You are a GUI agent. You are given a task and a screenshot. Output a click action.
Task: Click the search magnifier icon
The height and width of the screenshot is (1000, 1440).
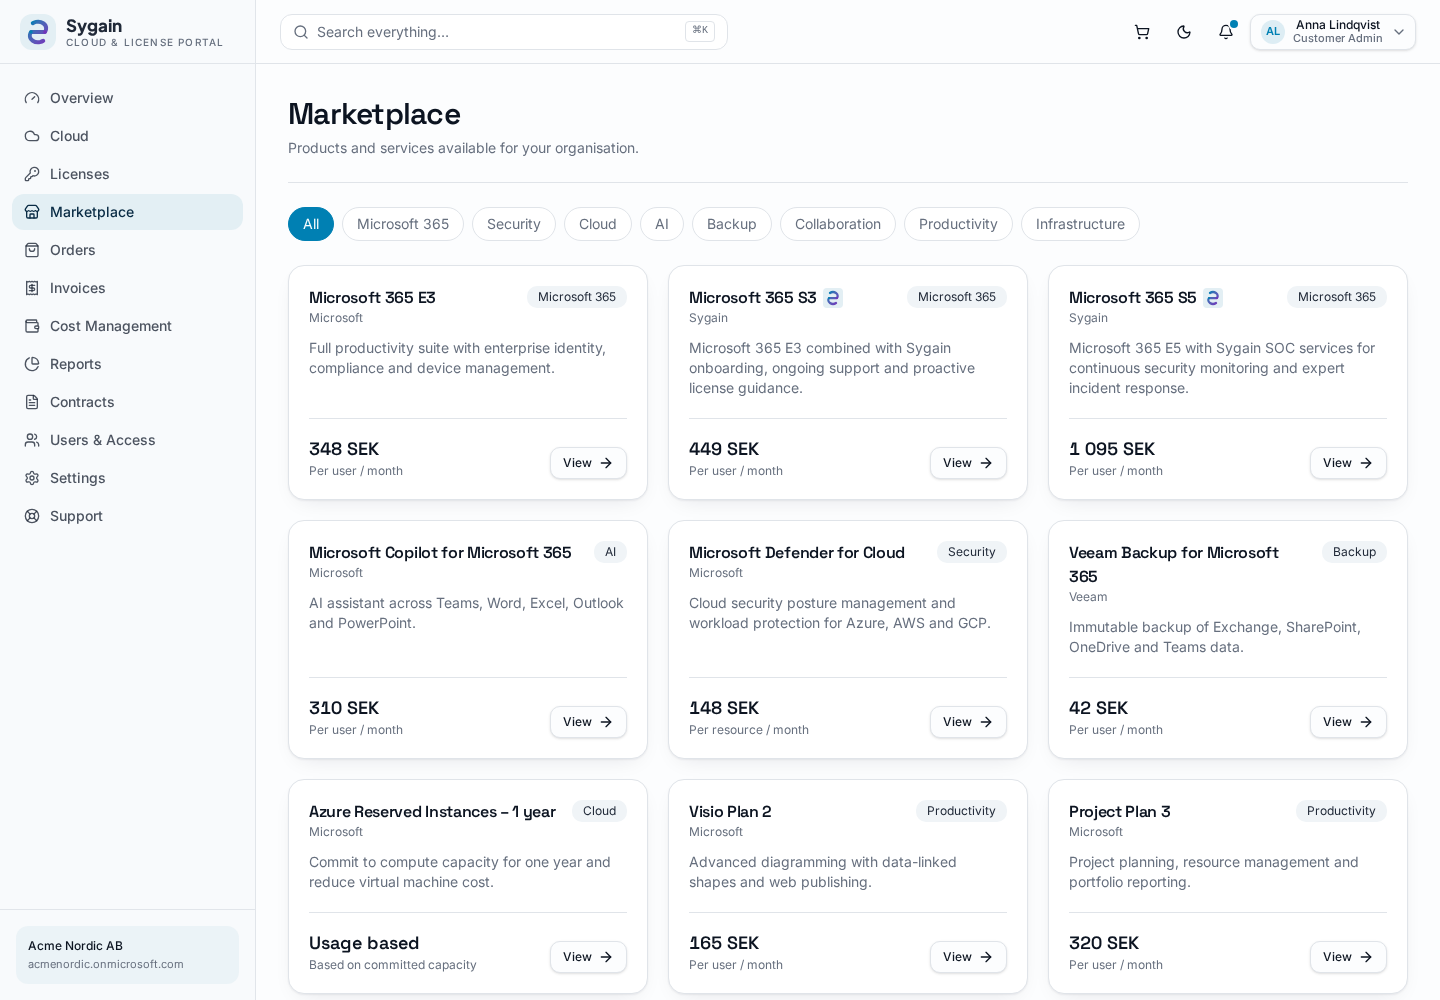(301, 32)
